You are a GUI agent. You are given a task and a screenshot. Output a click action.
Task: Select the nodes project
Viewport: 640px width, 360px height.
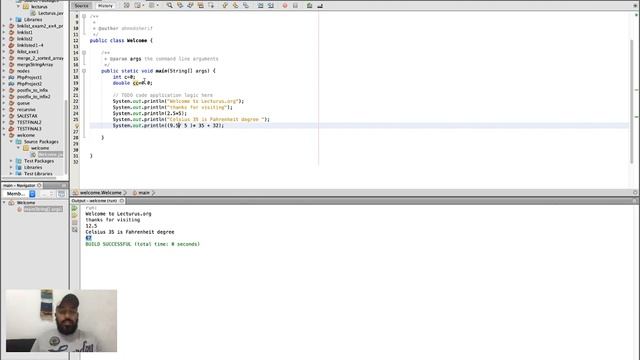[23, 71]
